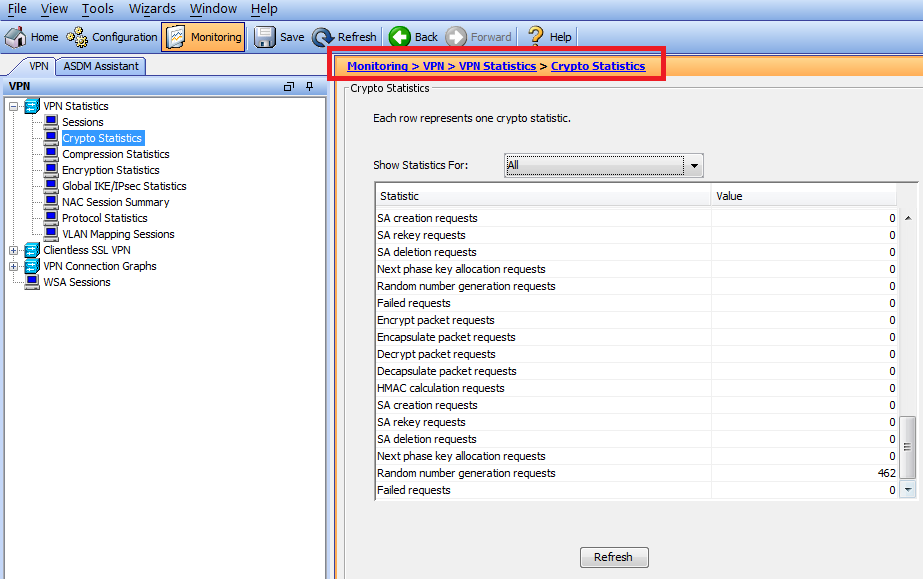This screenshot has width=923, height=579.
Task: Click the VPN Connection Graphs folder icon
Action: click(x=32, y=266)
